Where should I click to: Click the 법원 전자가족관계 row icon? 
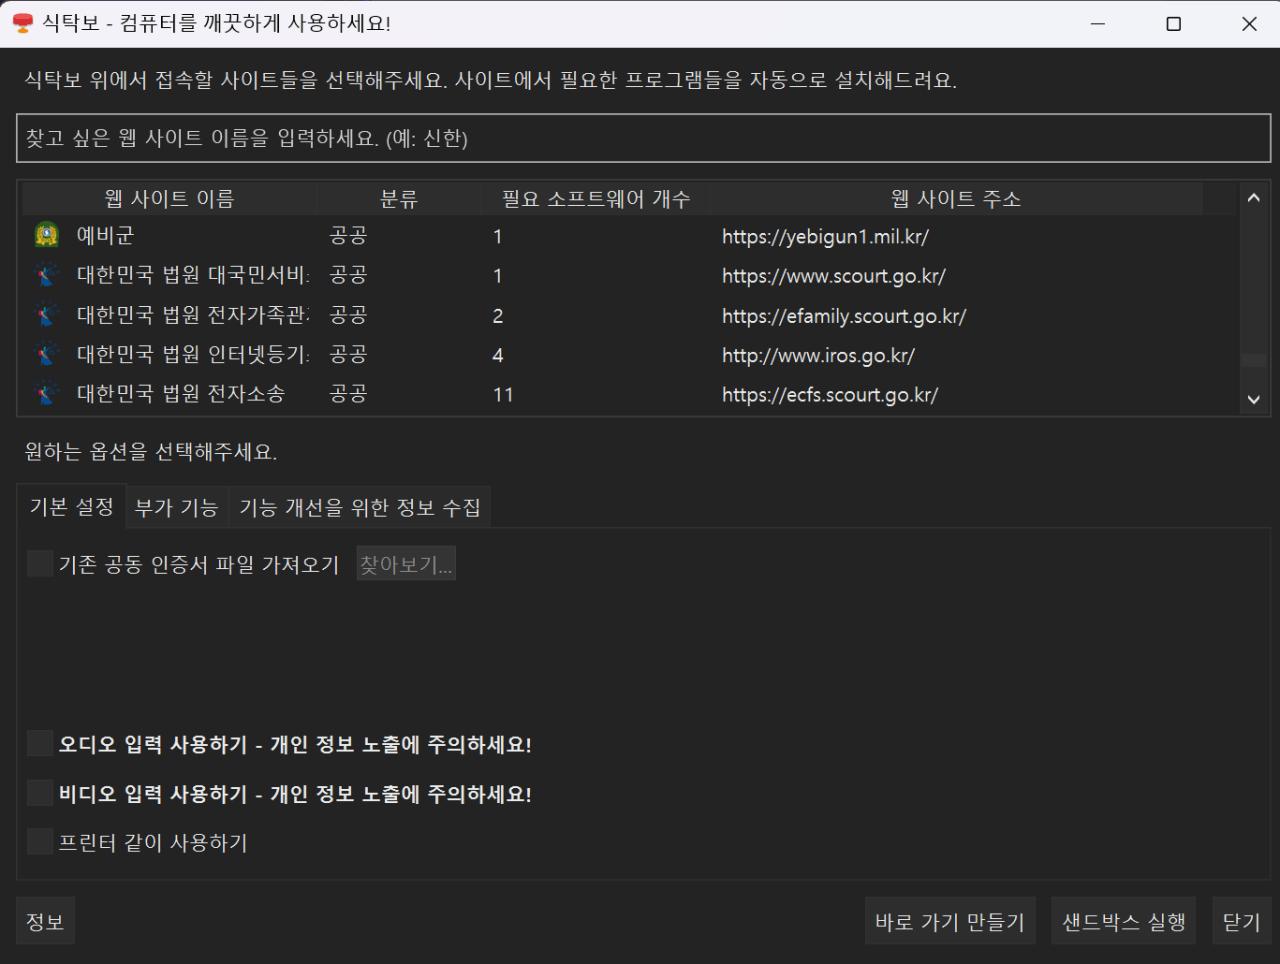coord(46,315)
